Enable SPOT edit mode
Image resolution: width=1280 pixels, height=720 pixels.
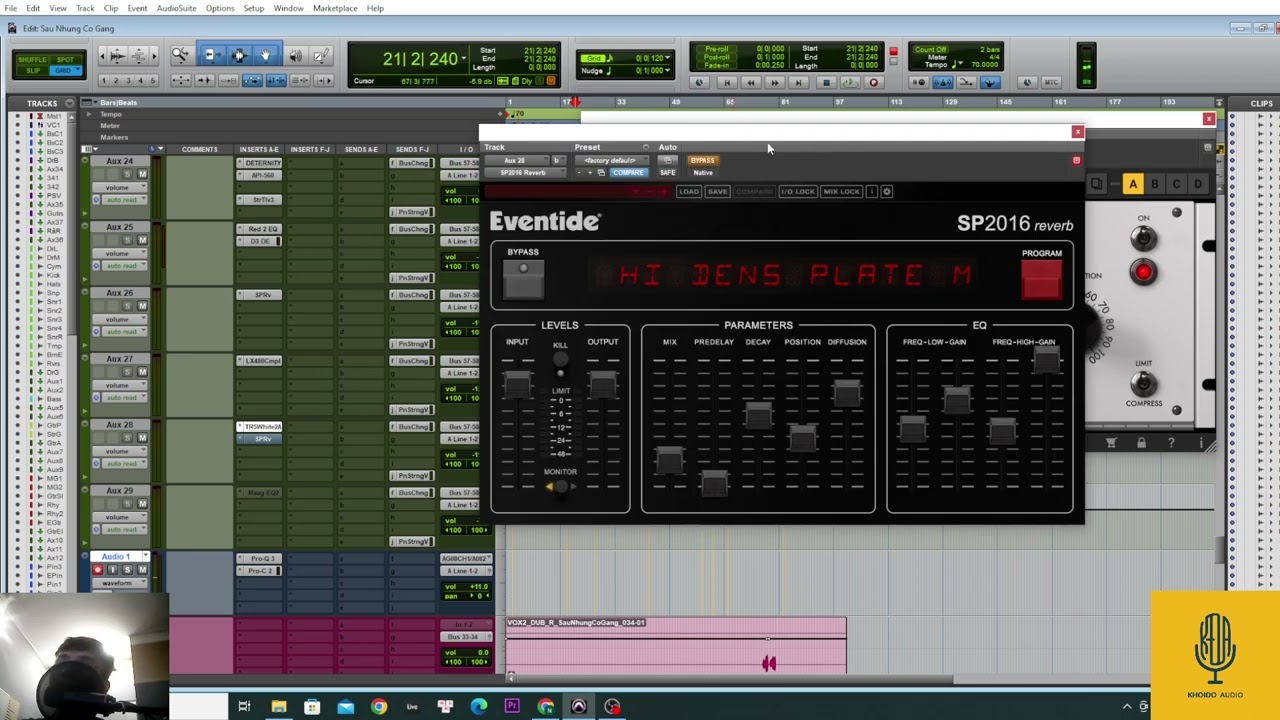[64, 59]
